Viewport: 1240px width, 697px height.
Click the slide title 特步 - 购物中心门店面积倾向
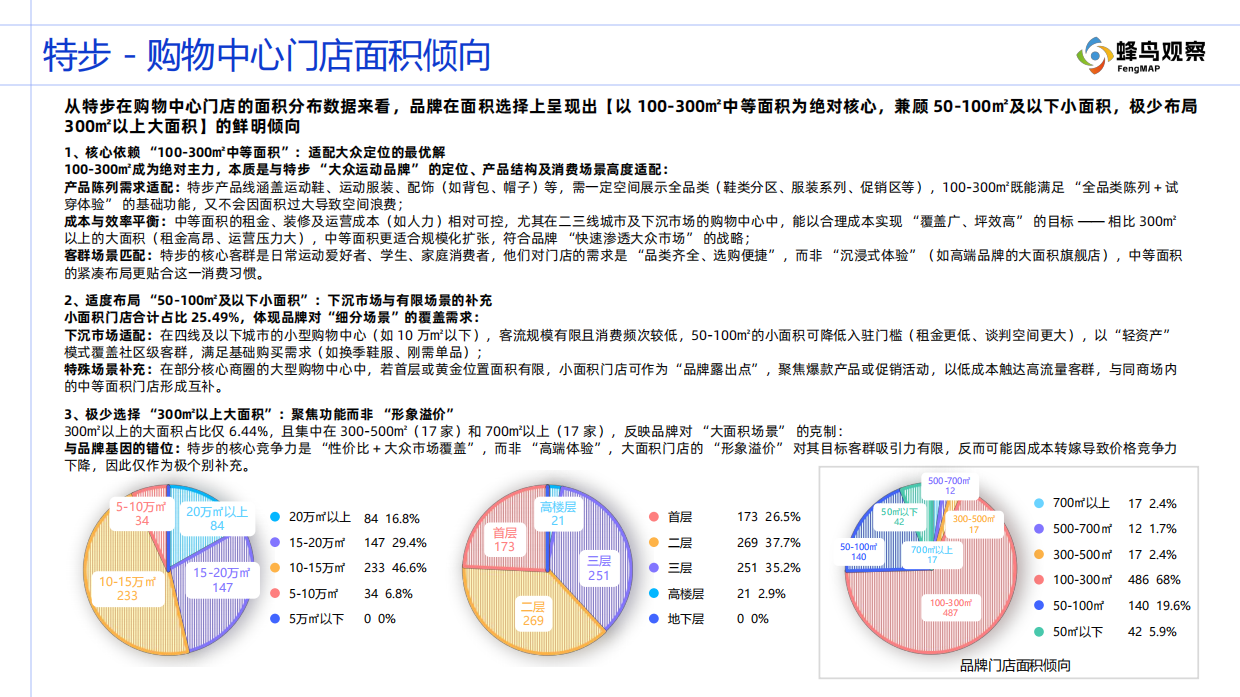point(265,58)
